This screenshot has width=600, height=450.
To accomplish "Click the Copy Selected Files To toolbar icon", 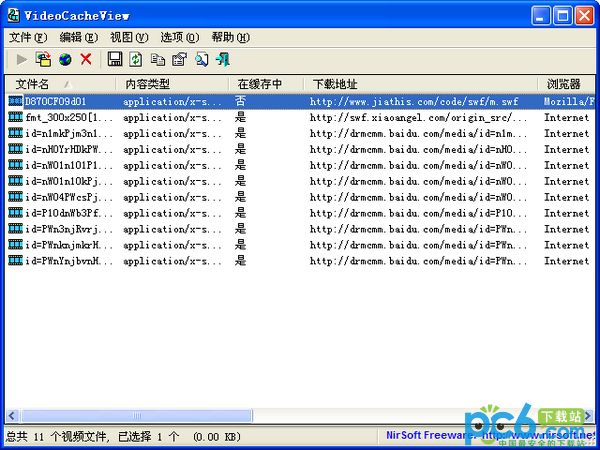I will pyautogui.click(x=43, y=59).
